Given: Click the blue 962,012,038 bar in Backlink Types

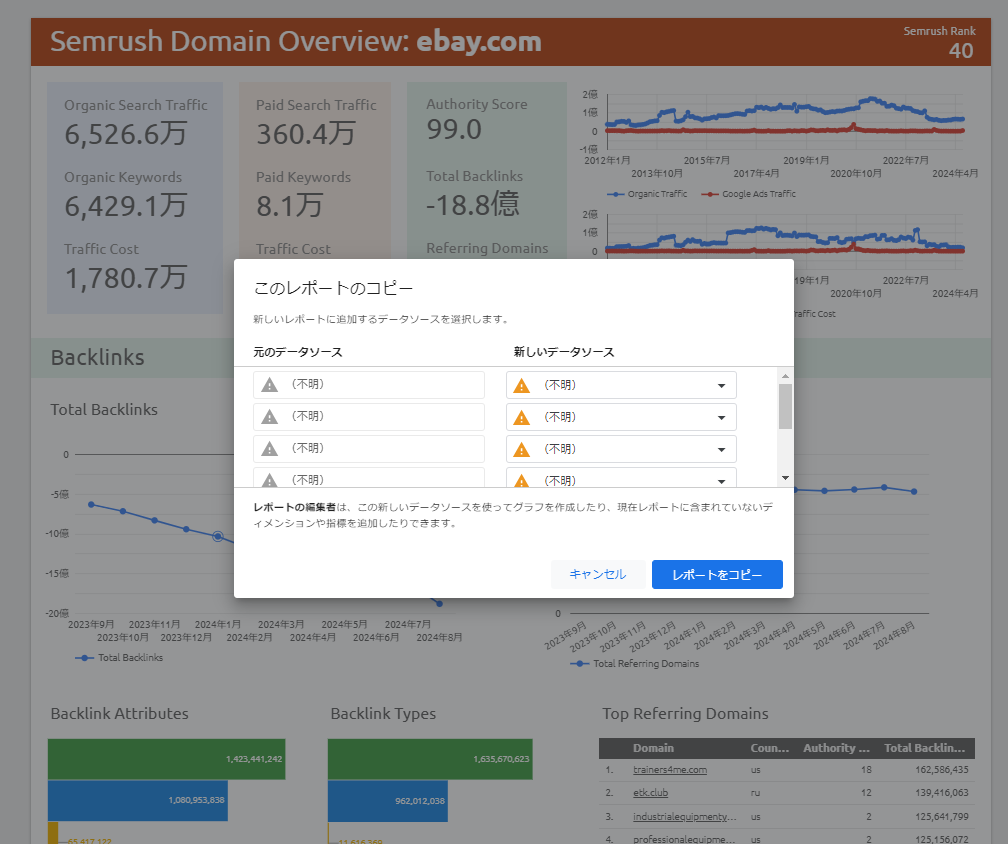Looking at the screenshot, I should pos(388,801).
